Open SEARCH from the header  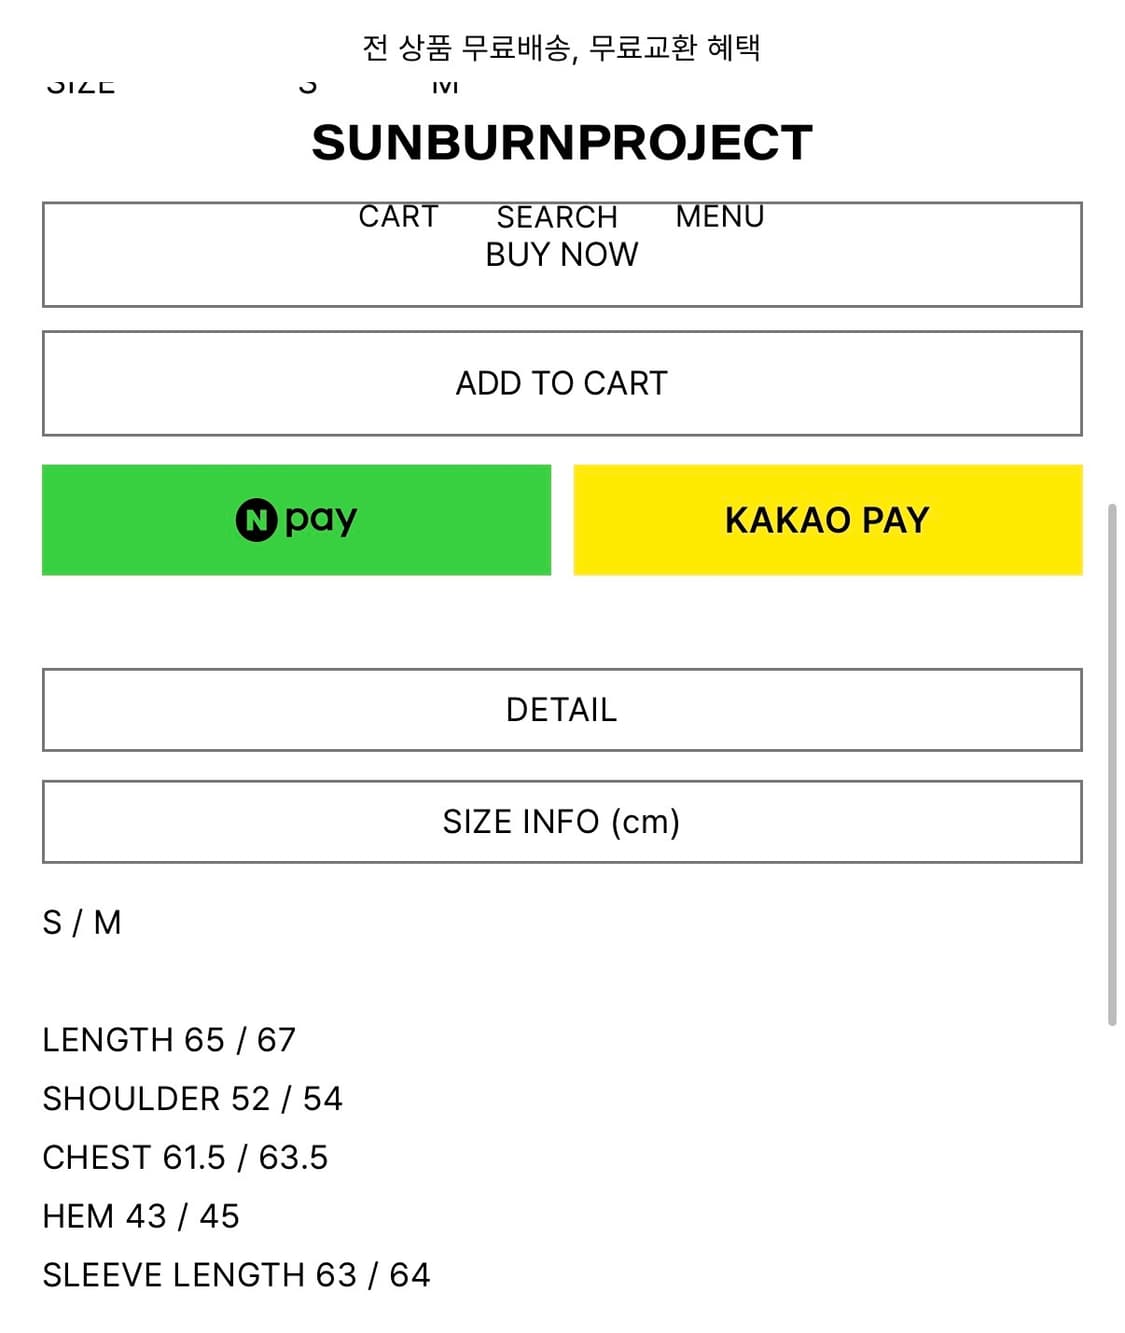(557, 216)
